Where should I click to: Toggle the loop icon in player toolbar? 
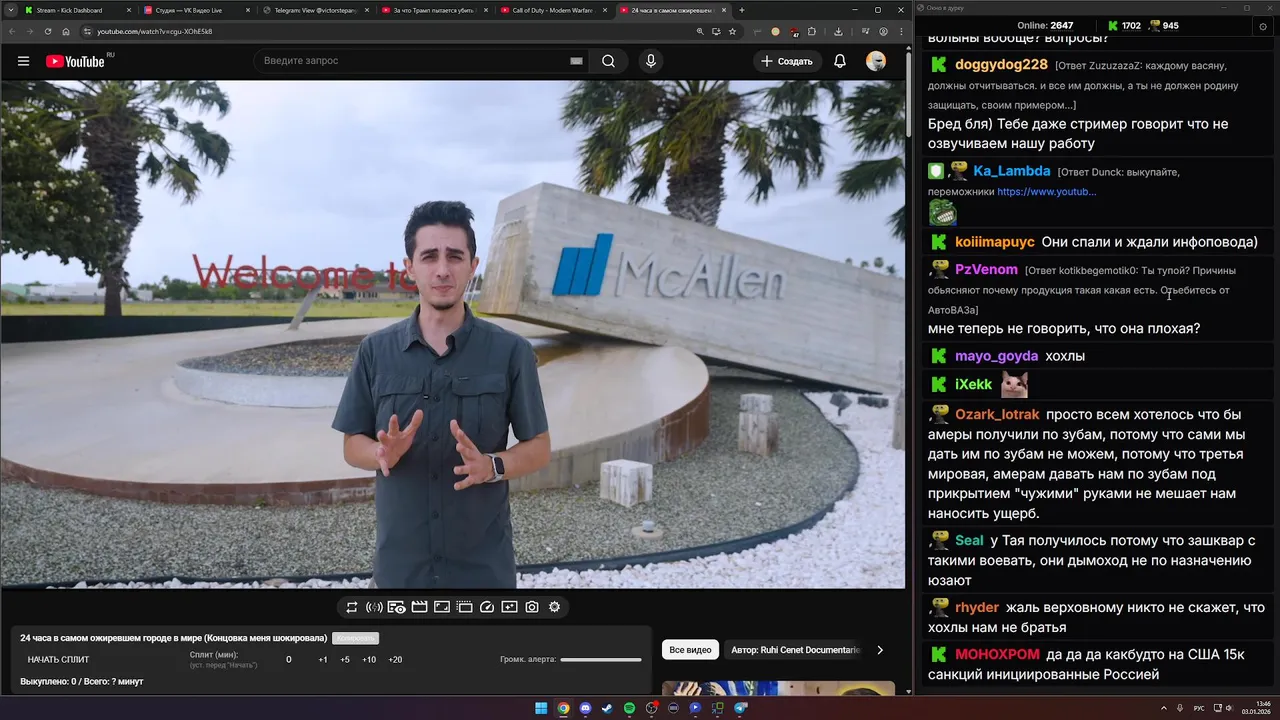(352, 607)
